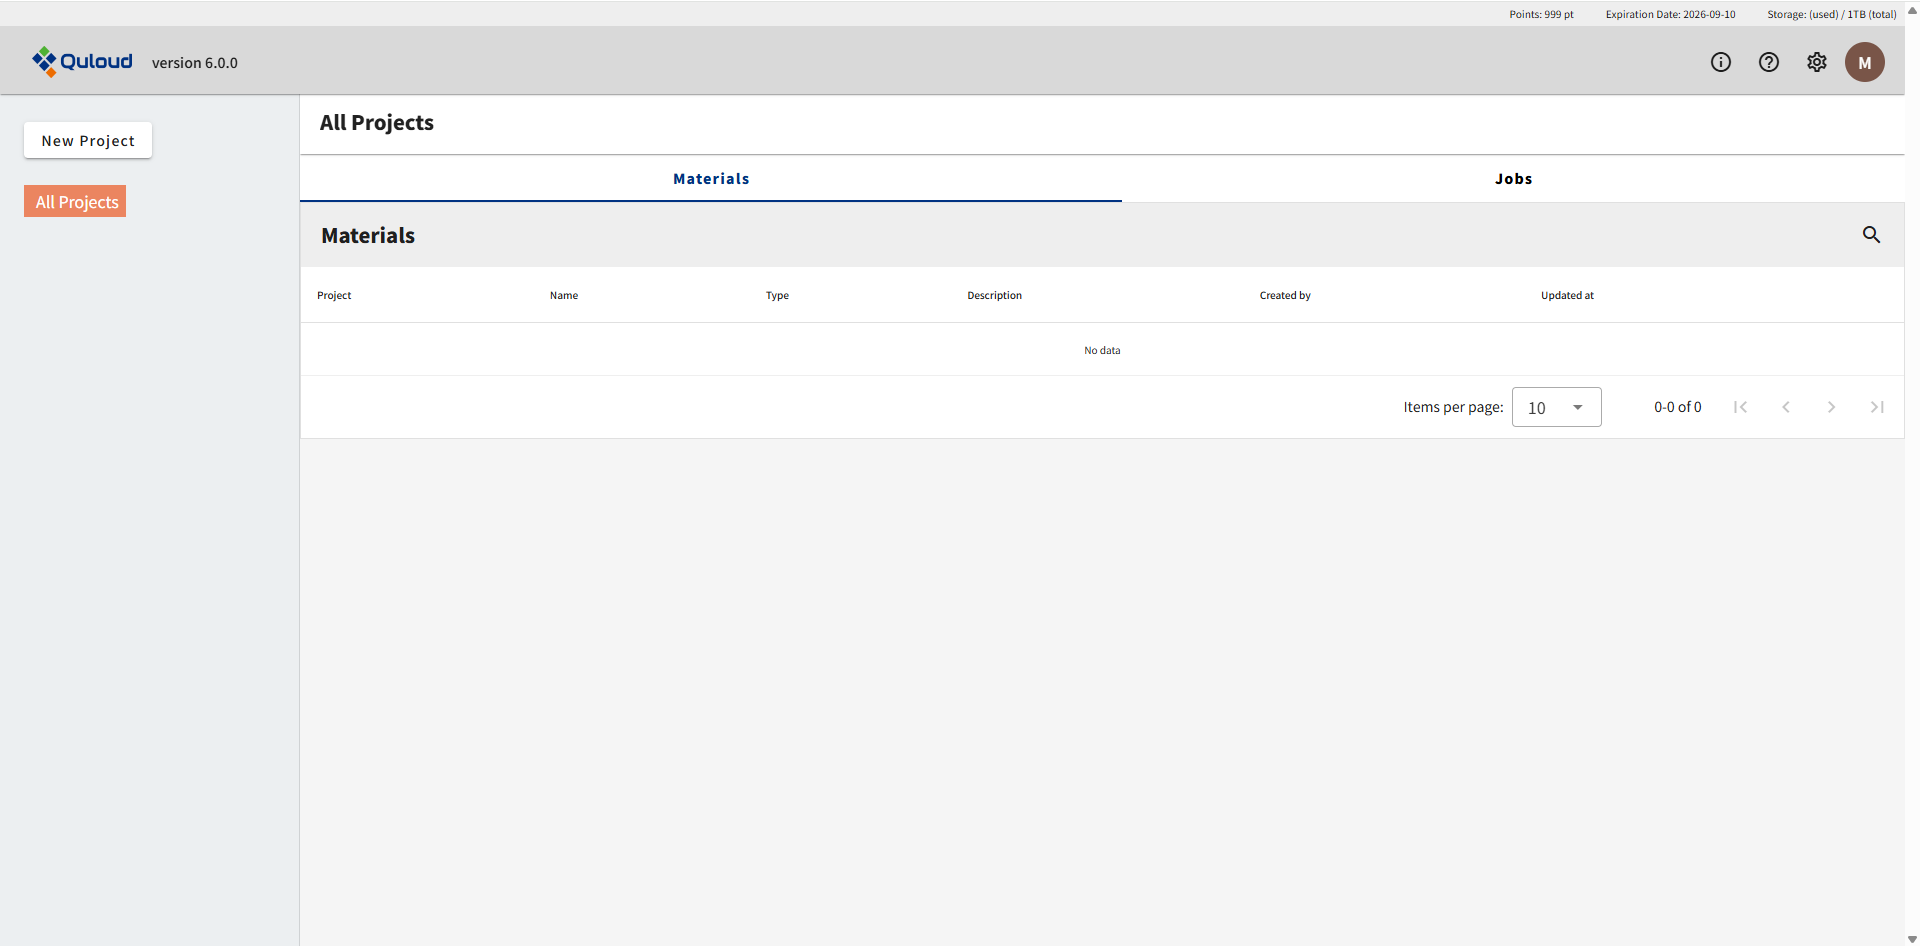Viewport: 1920px width, 946px height.
Task: Click the Quloud logo icon
Action: pos(44,62)
